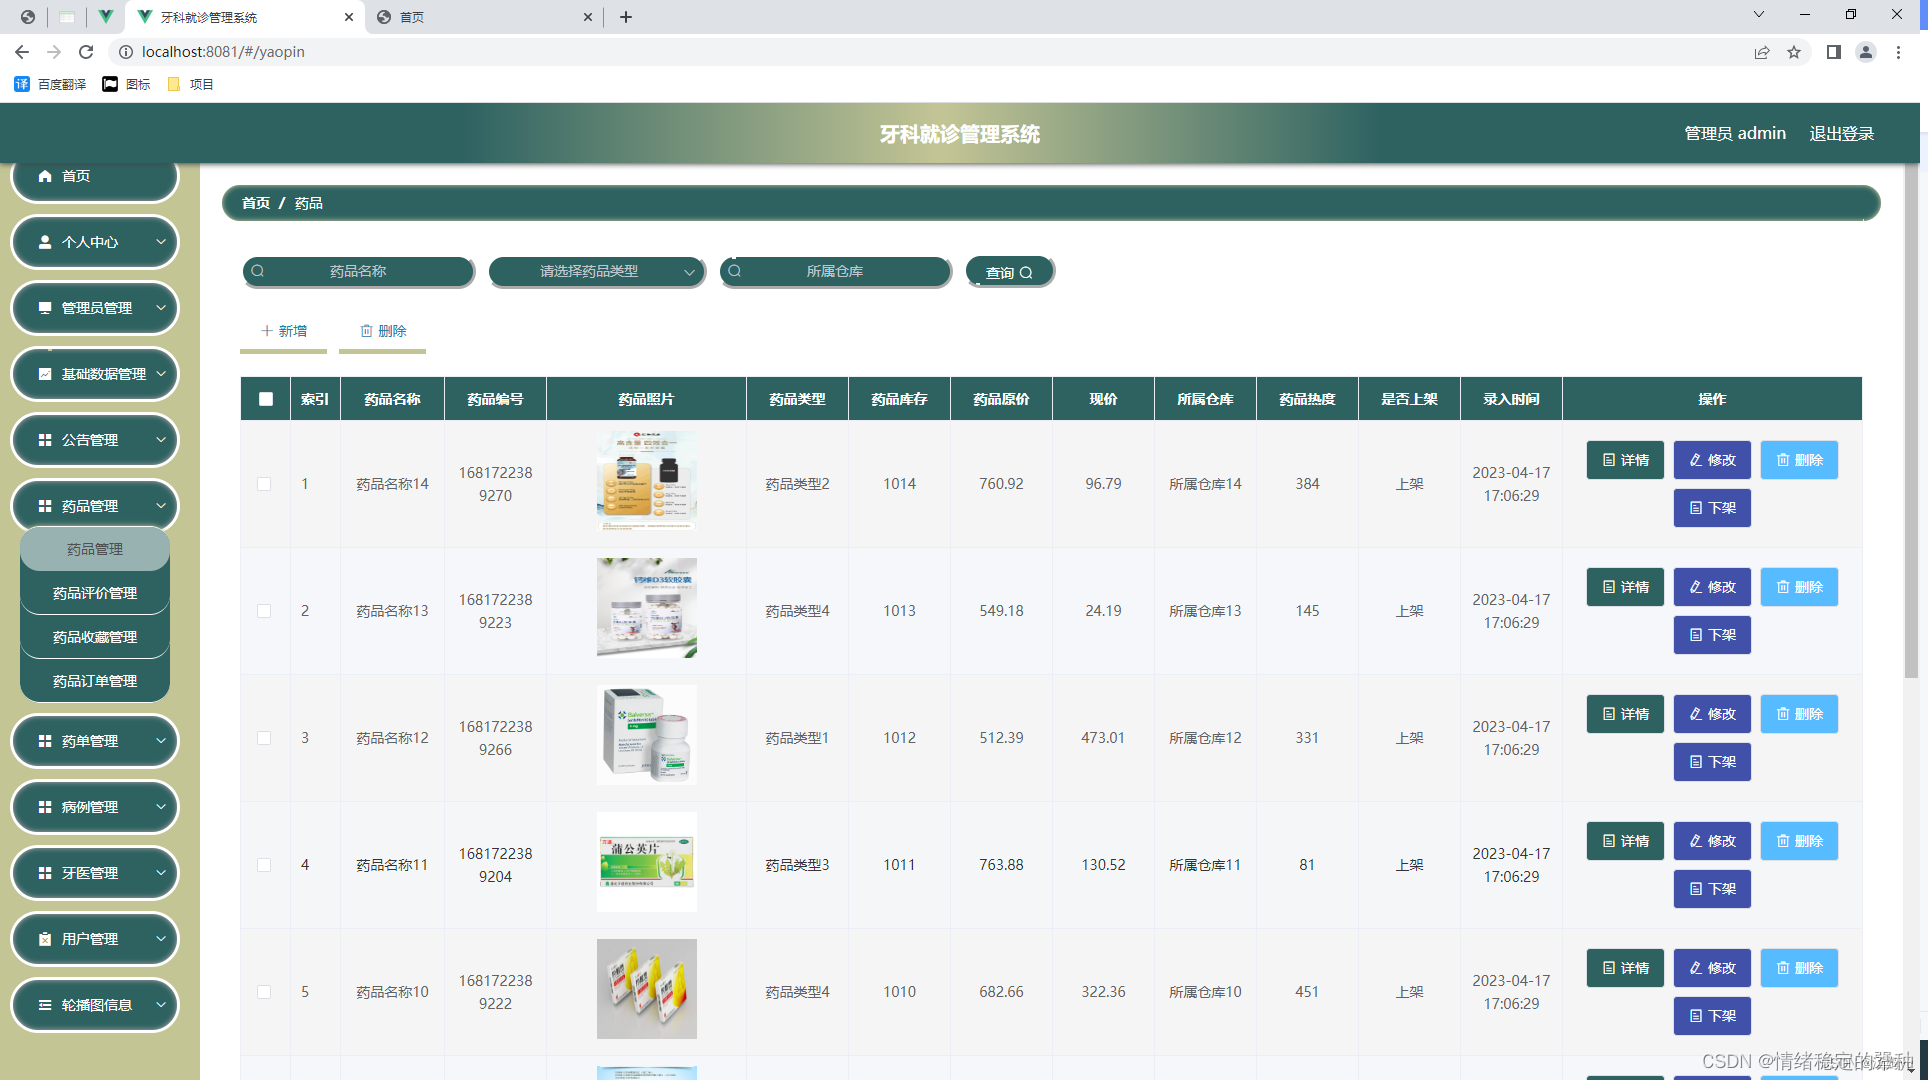
Task: Click the browser address bar URL
Action: click(x=223, y=52)
